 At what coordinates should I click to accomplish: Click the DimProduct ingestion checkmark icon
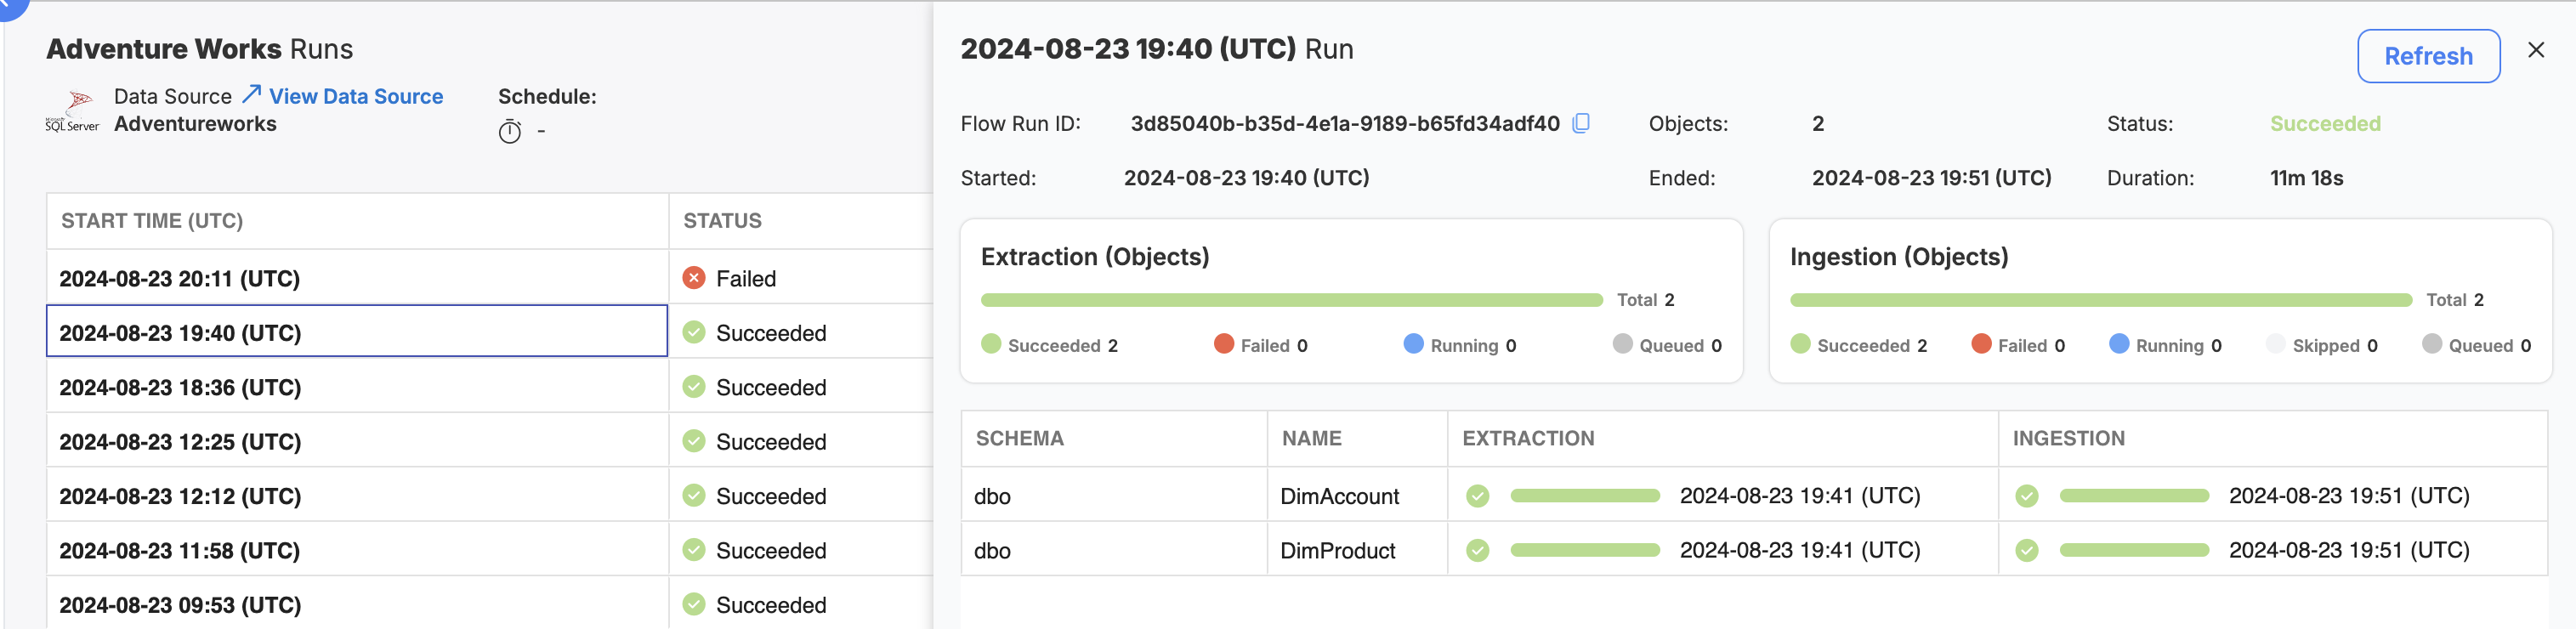click(x=2027, y=550)
